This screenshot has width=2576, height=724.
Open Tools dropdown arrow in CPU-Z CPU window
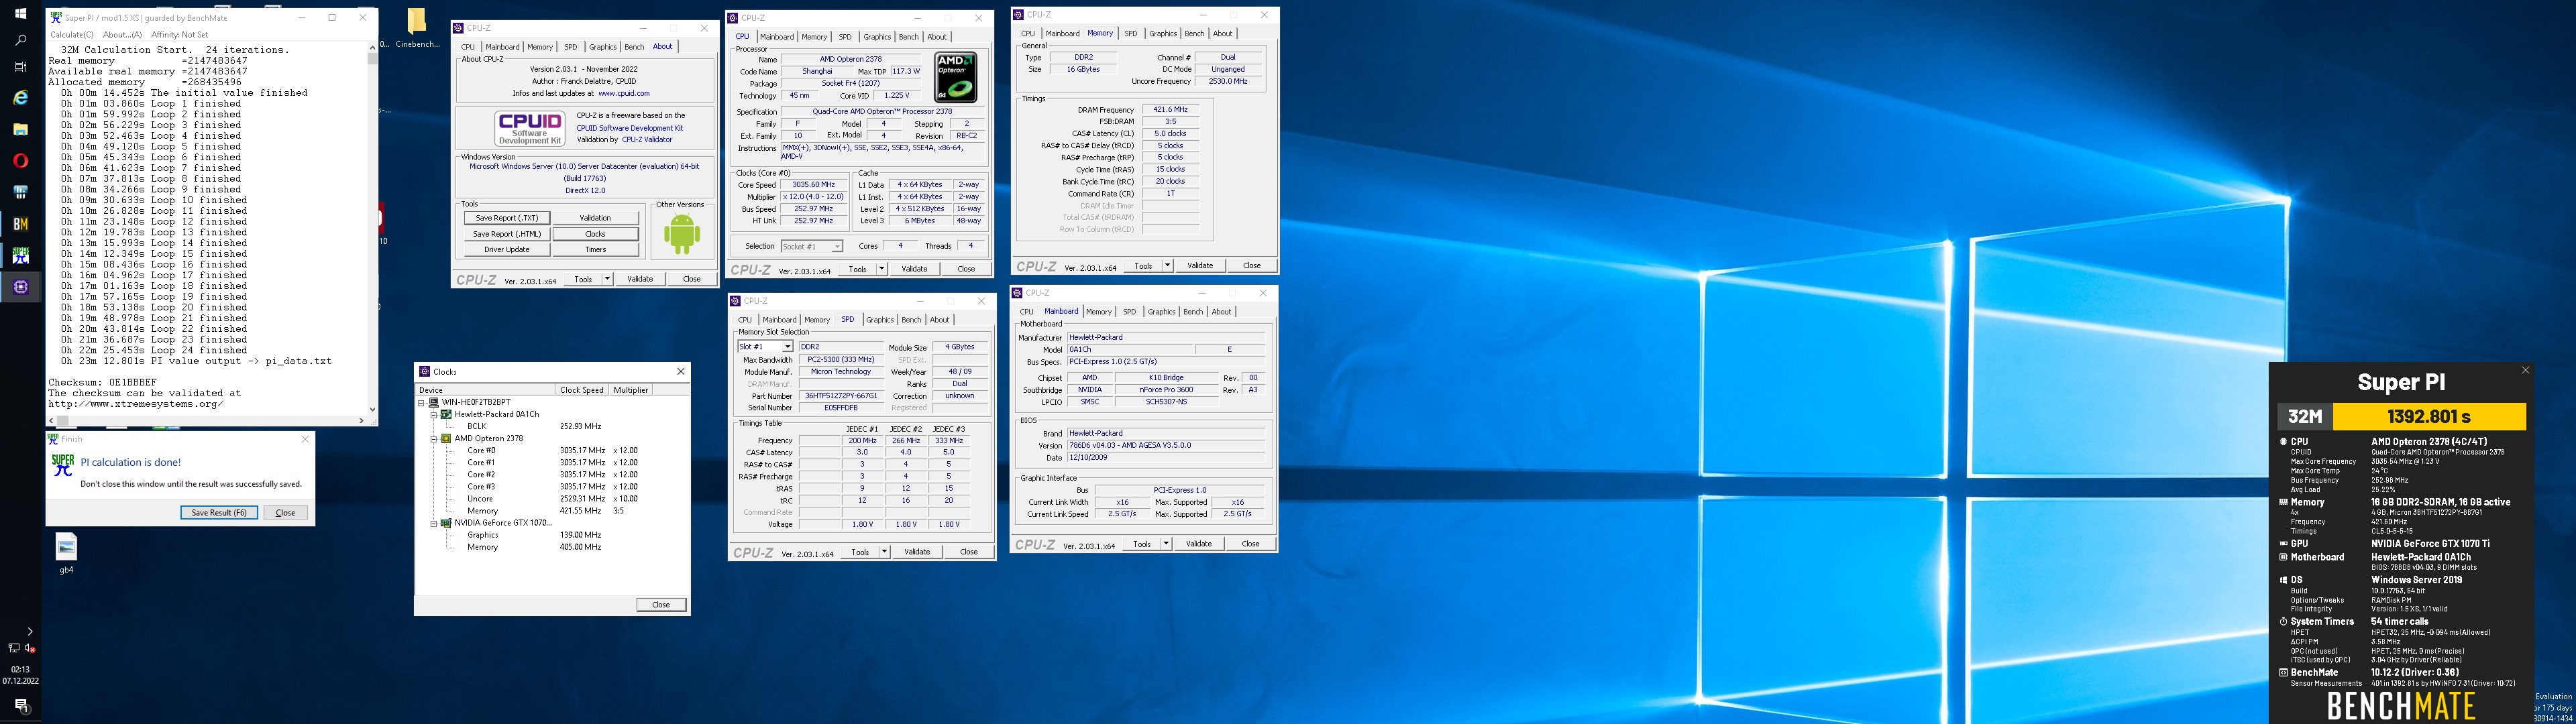(x=881, y=269)
